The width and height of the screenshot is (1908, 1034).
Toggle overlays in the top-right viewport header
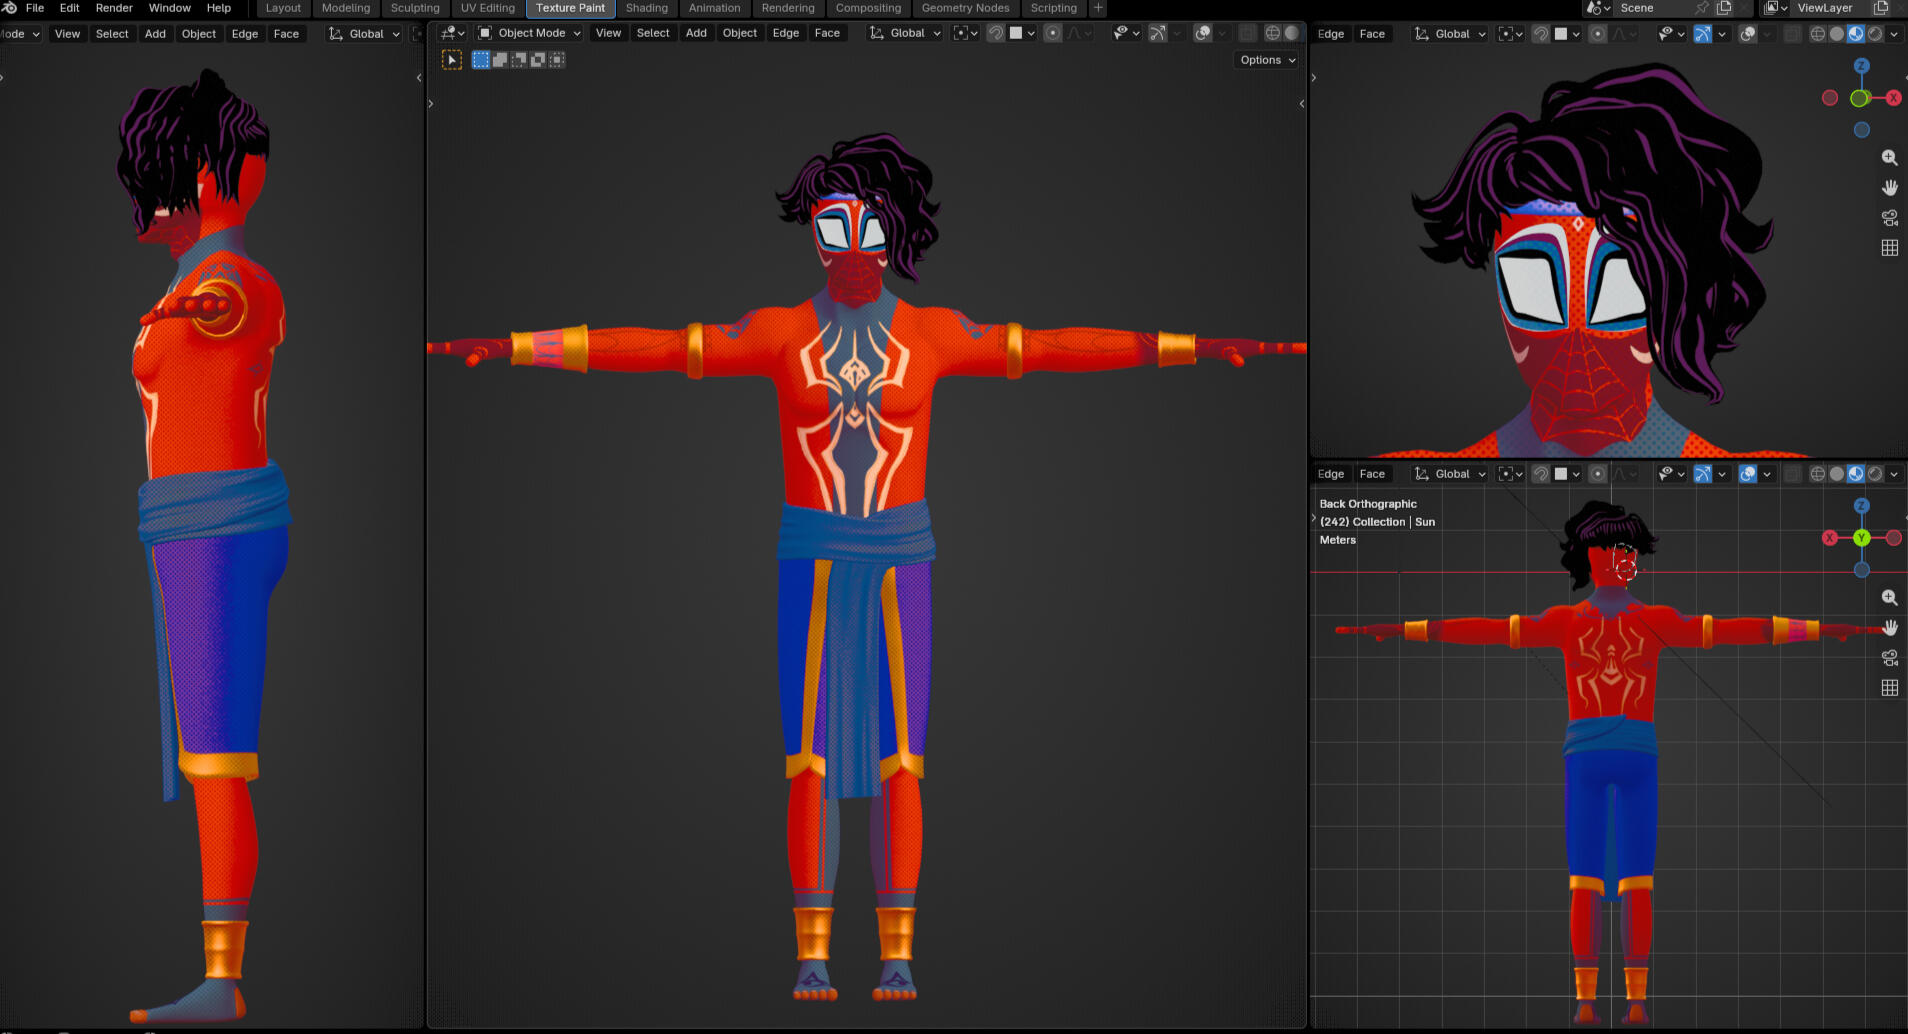click(1748, 34)
